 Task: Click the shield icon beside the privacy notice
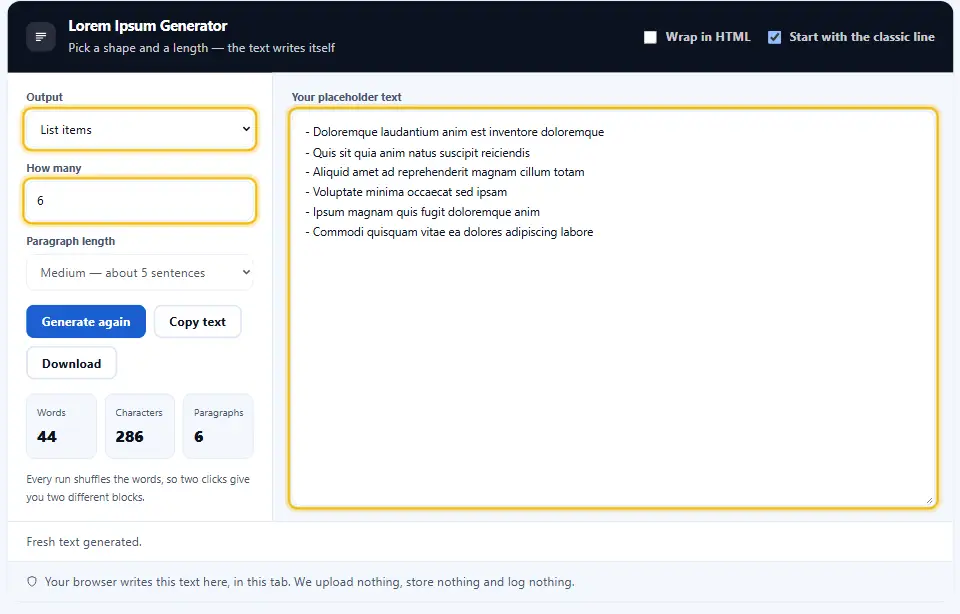[x=32, y=582]
